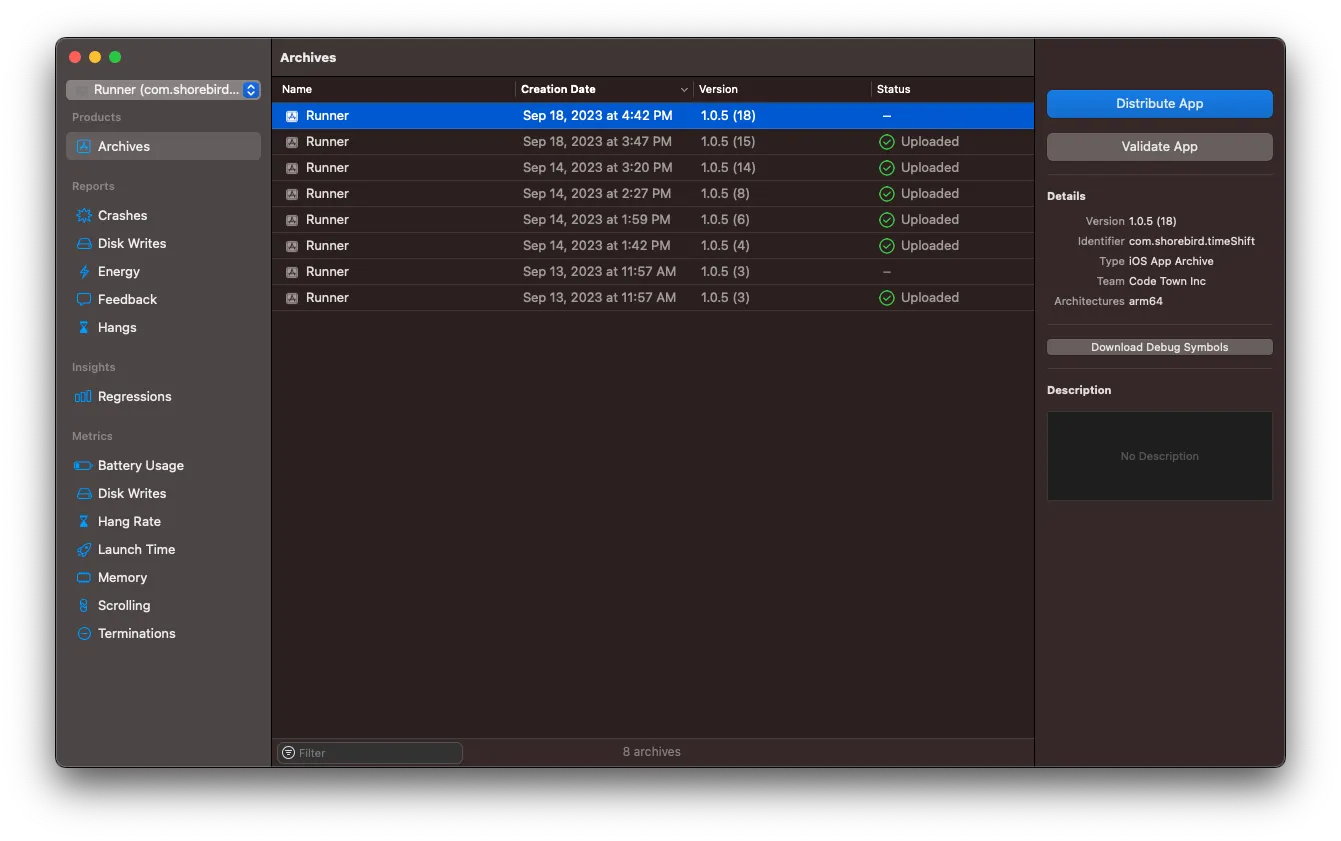Click the archive icon for version 1.0.5 (8)
Screen dimensions: 1341x841
(292, 194)
